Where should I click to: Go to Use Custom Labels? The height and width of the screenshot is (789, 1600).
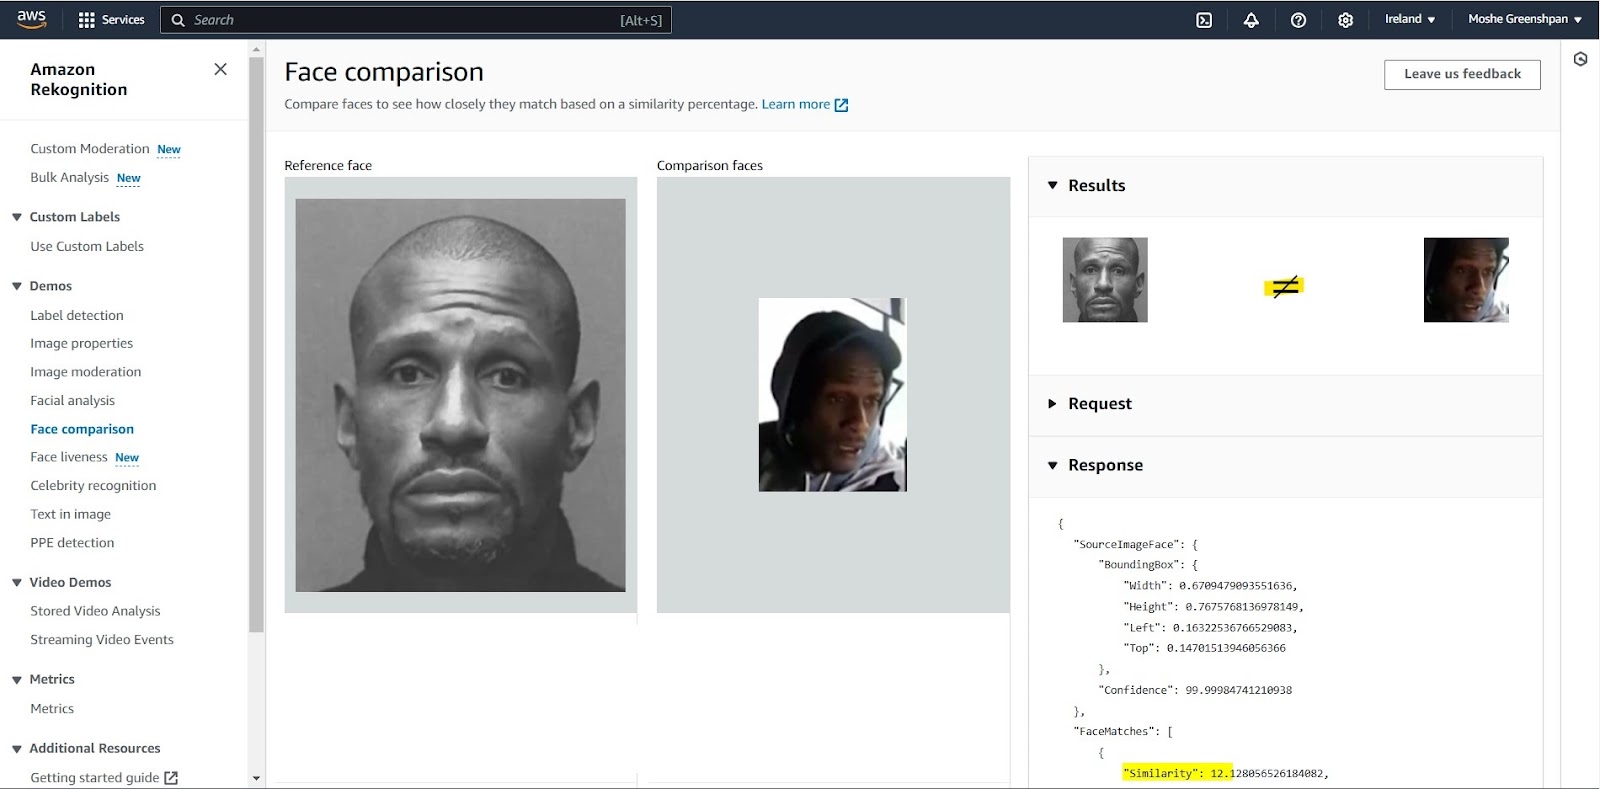(x=87, y=246)
